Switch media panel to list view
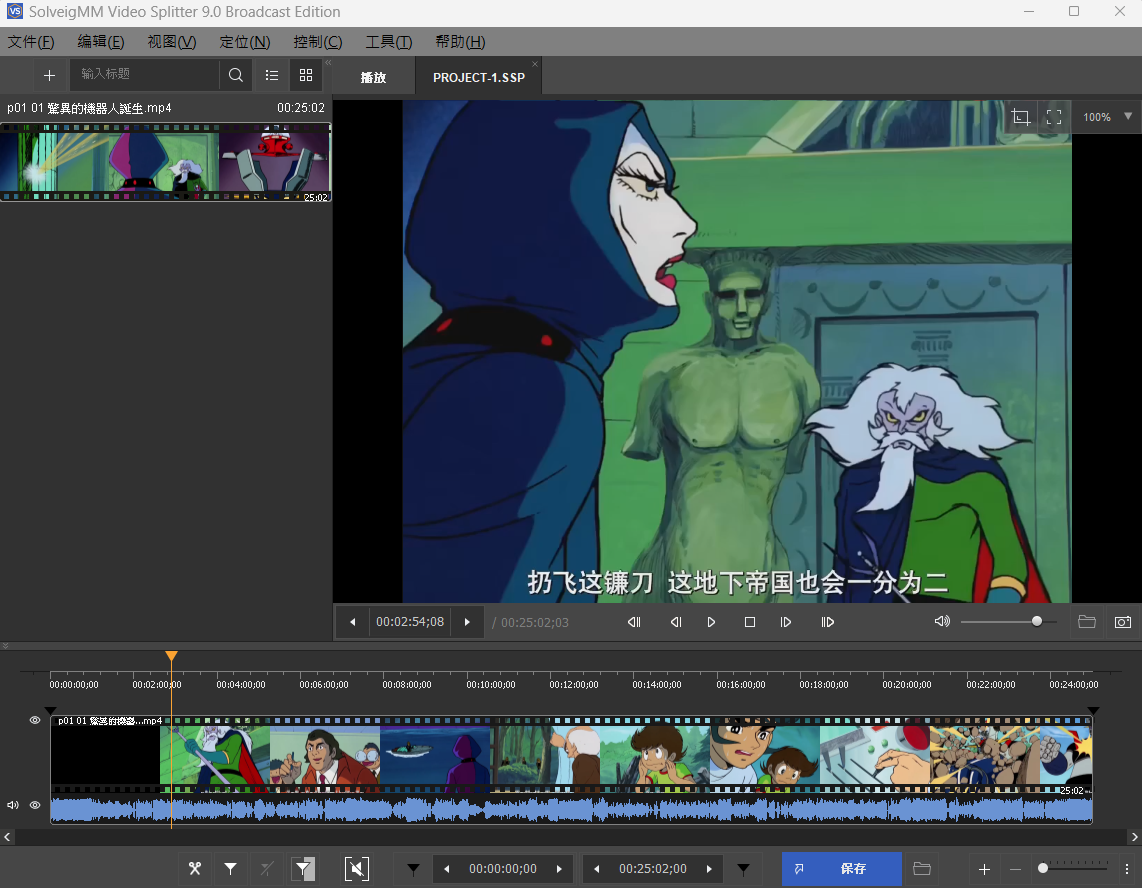1142x888 pixels. click(272, 75)
